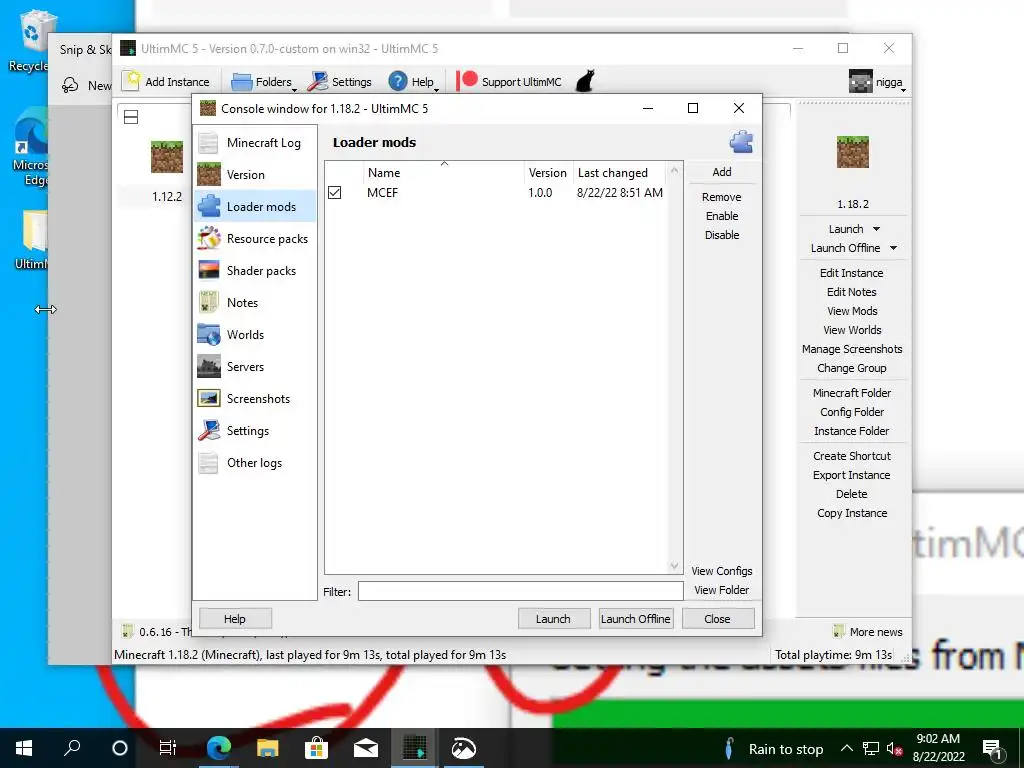
Task: Expand the Launch dropdown arrow in side panel
Action: coord(876,229)
